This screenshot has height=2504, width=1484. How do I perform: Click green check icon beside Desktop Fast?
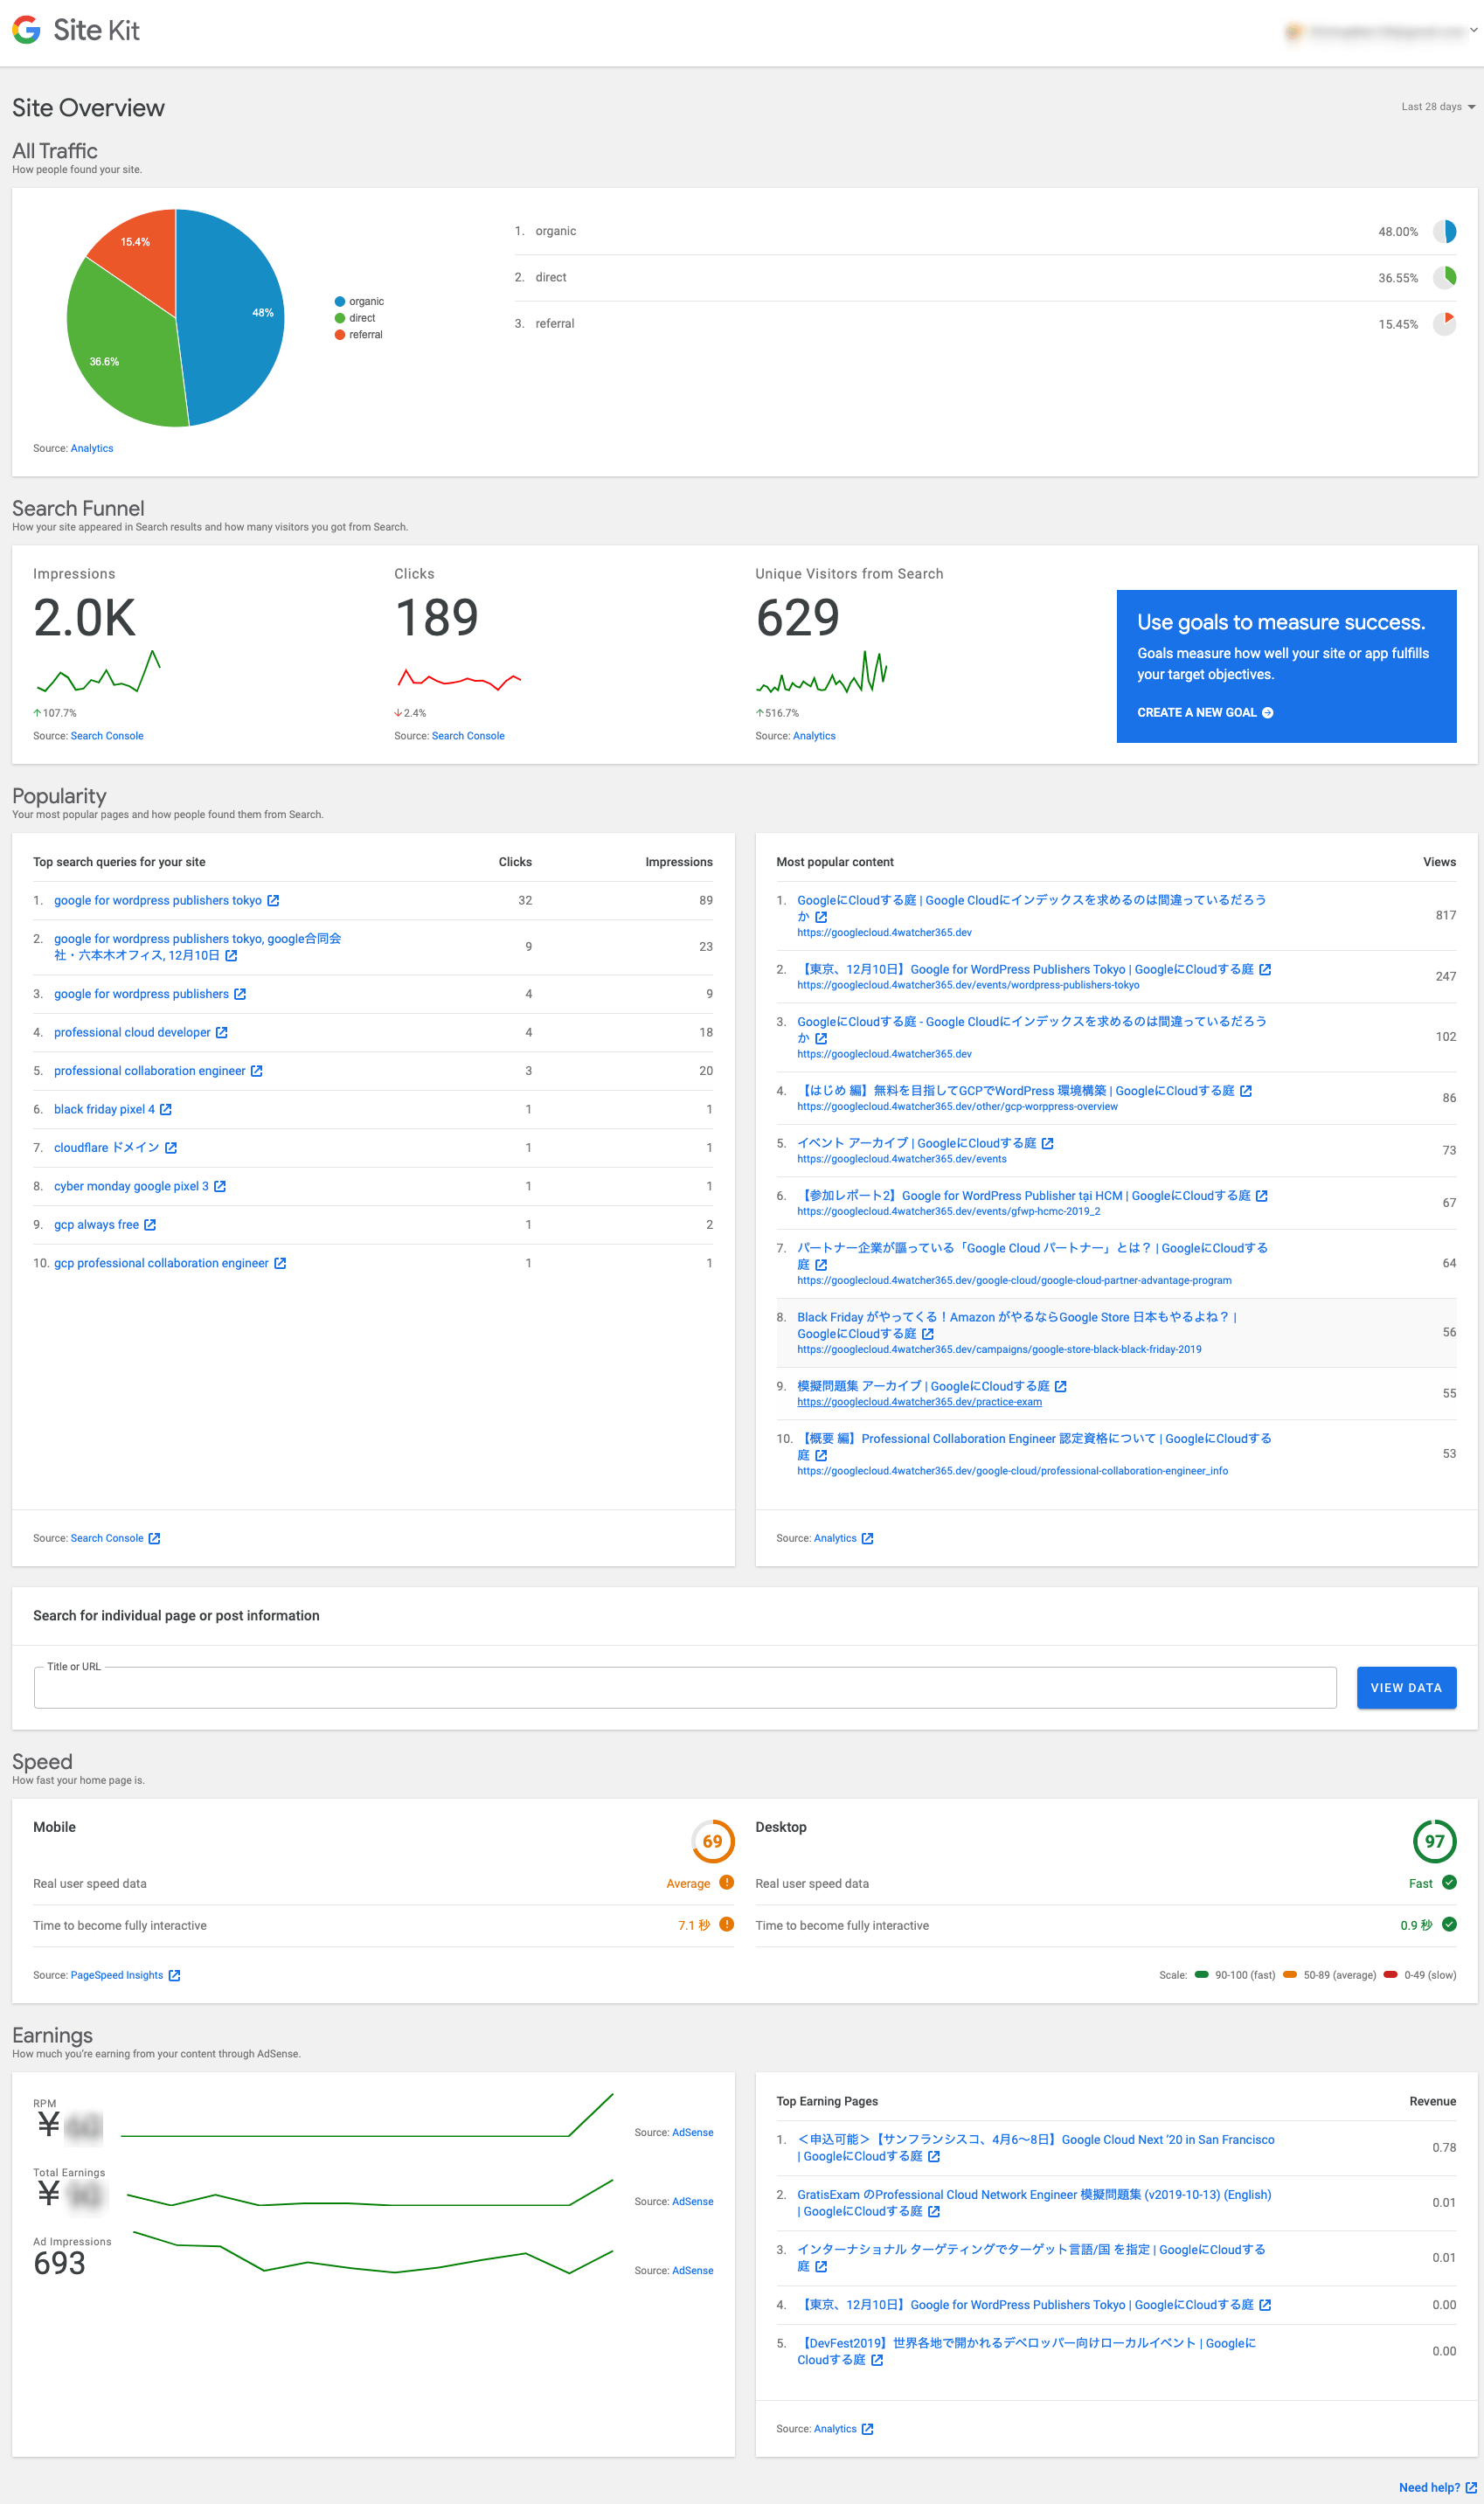(1449, 1883)
